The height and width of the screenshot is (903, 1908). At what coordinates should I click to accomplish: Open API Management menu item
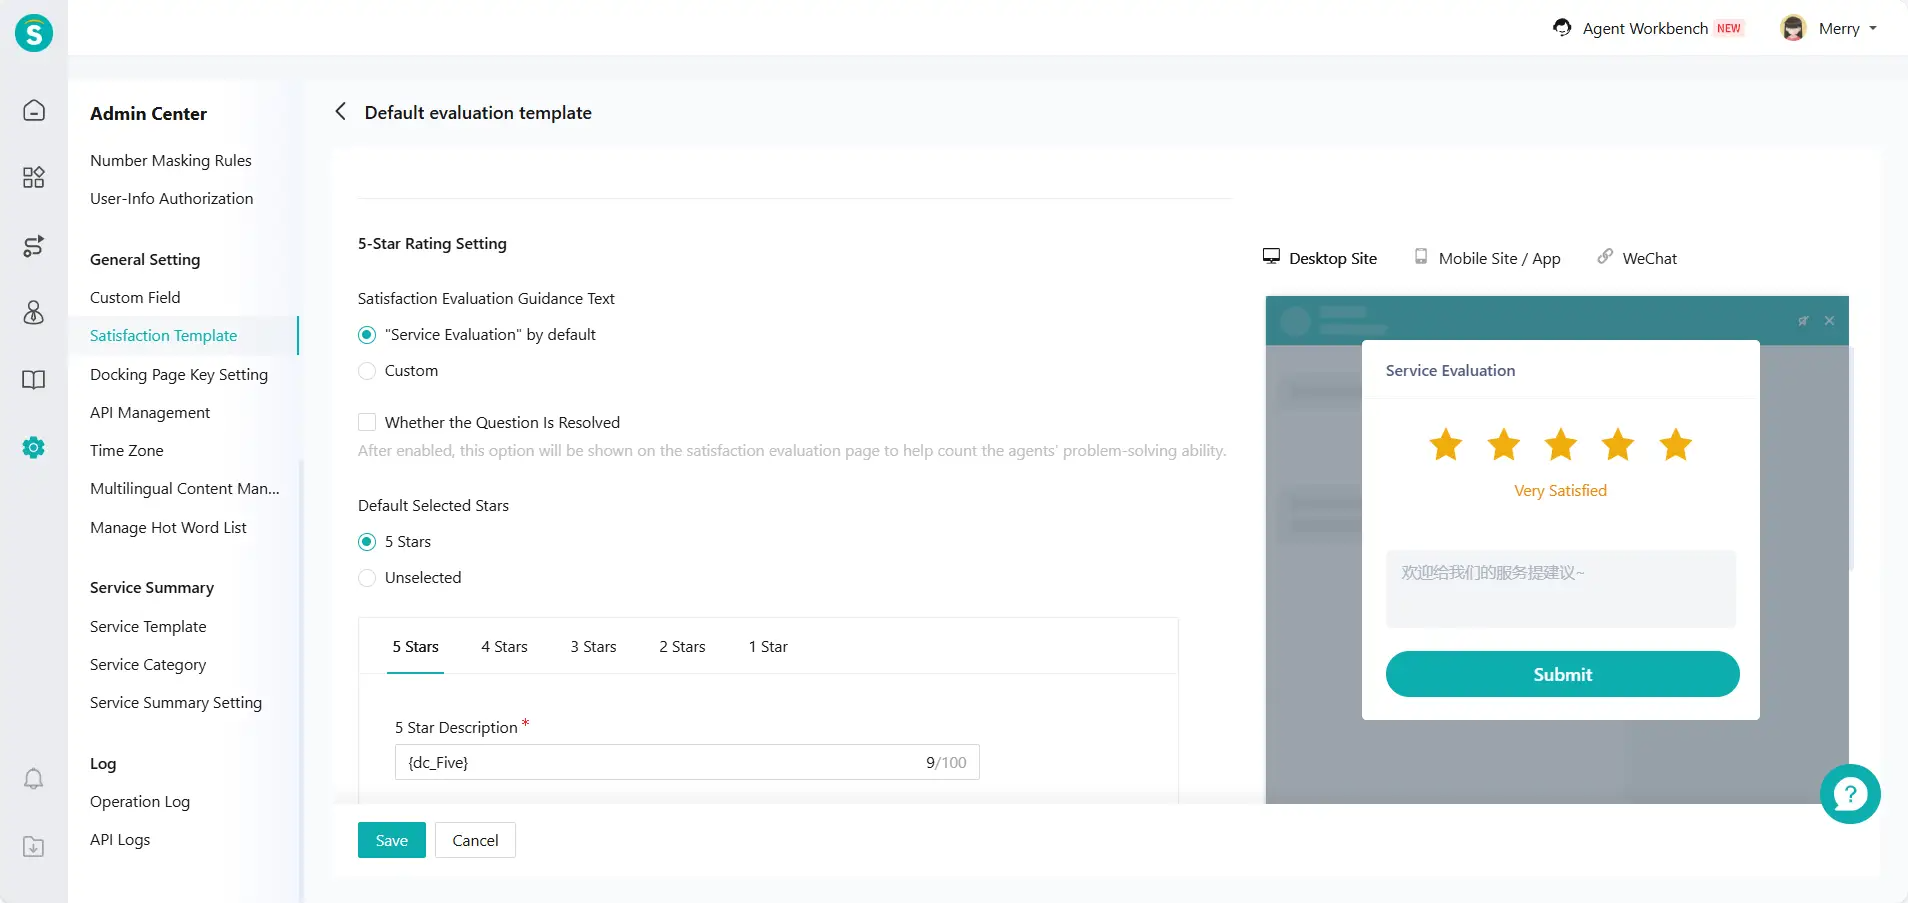[x=150, y=413]
